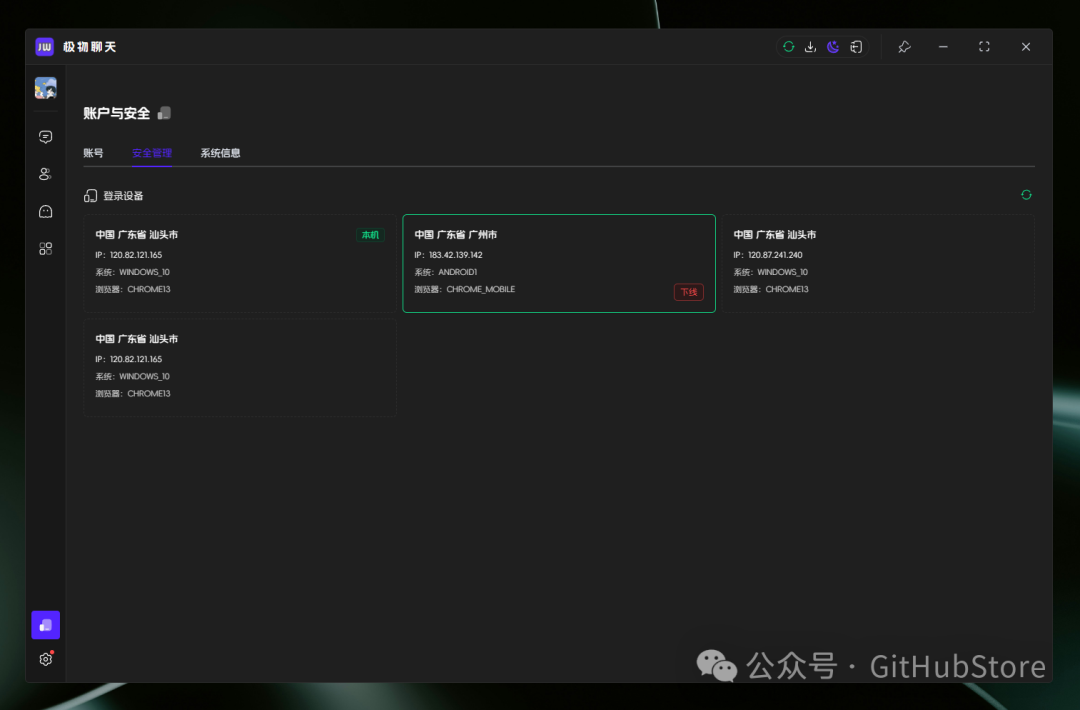Pin the window with the pin icon
This screenshot has height=710, width=1080.
(x=904, y=47)
